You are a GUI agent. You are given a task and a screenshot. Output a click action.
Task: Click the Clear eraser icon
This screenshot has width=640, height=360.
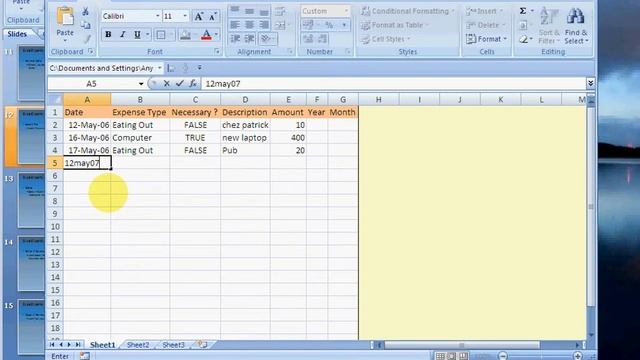pos(523,39)
